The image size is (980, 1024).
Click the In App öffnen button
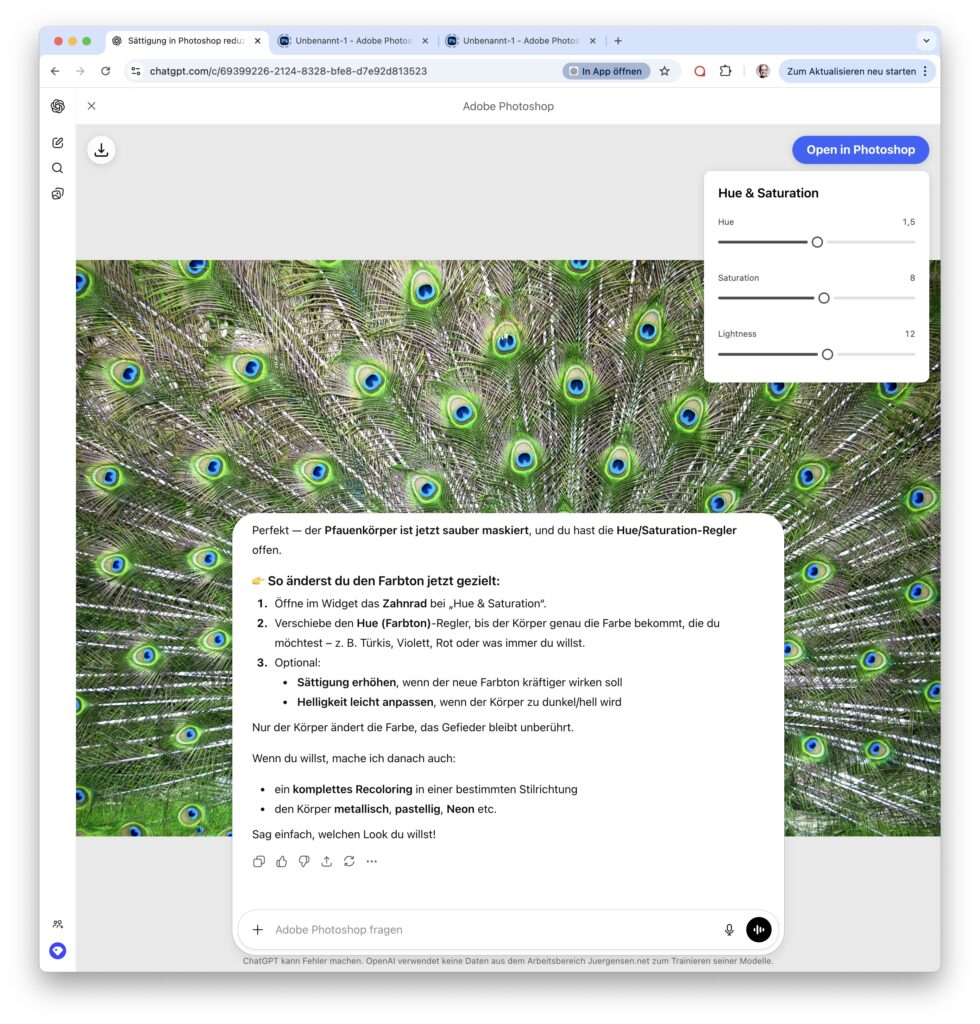606,71
